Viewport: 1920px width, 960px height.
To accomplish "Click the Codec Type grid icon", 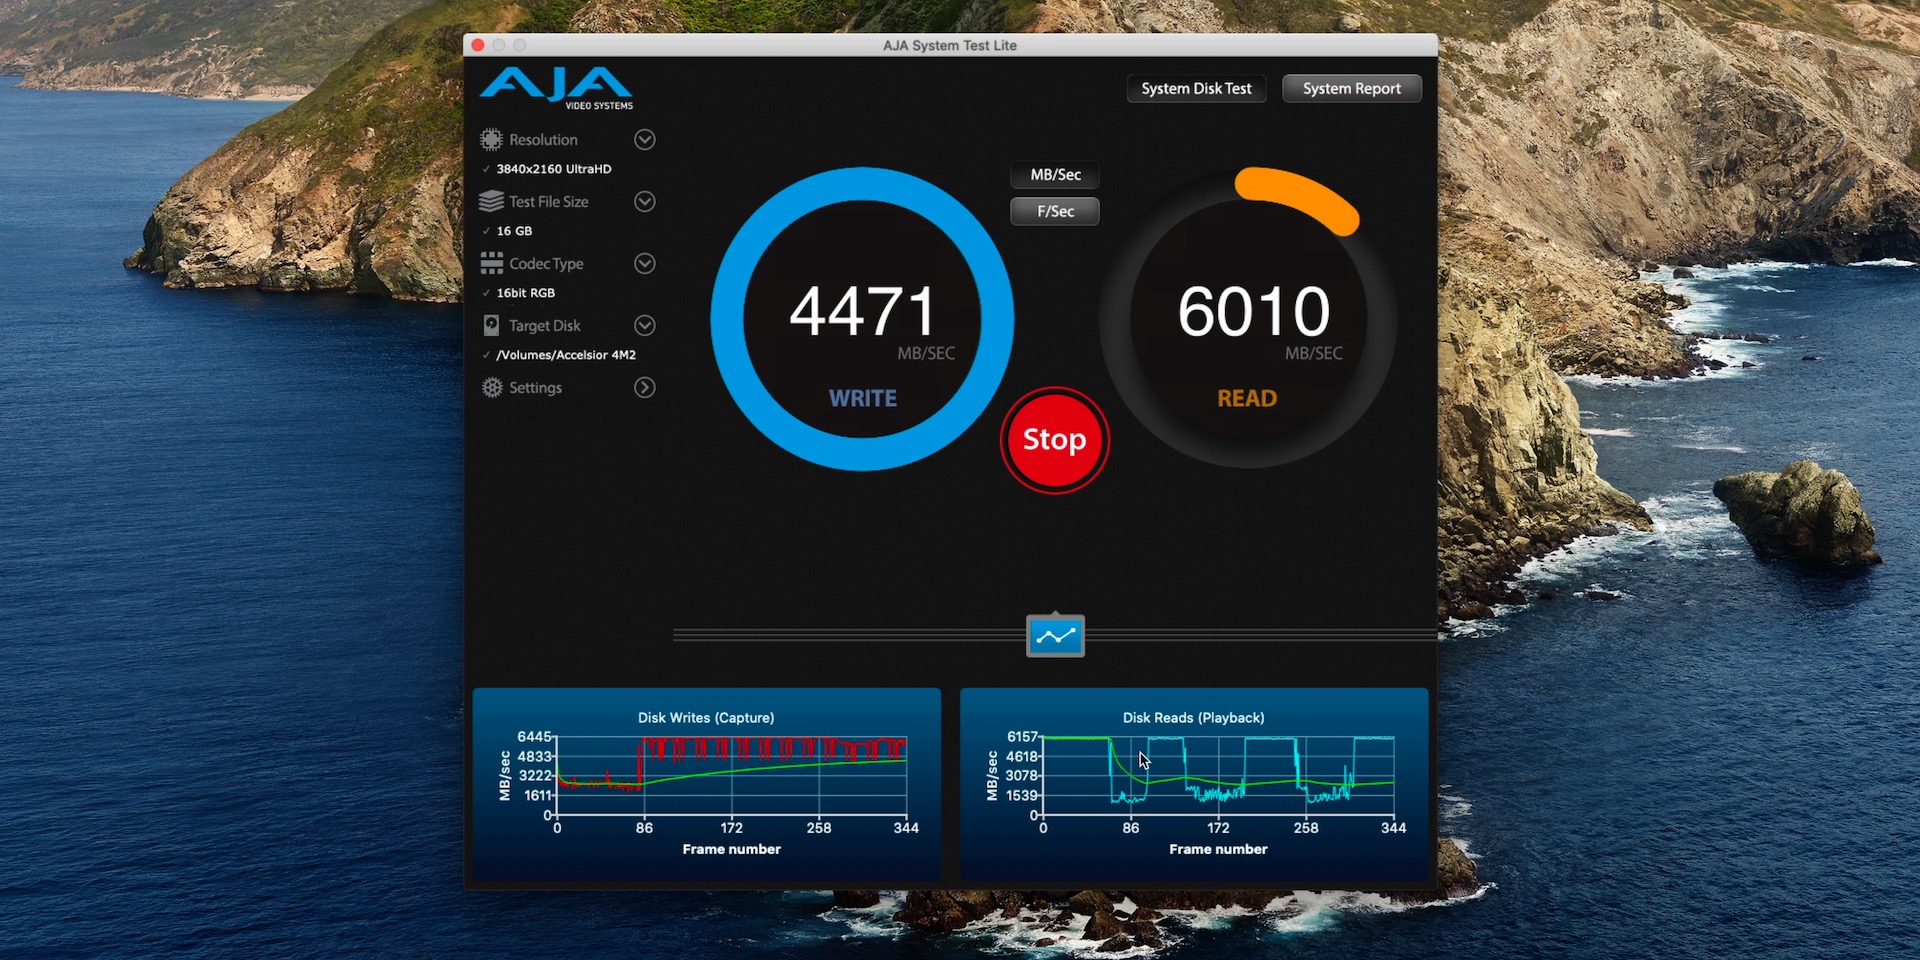I will click(x=492, y=263).
